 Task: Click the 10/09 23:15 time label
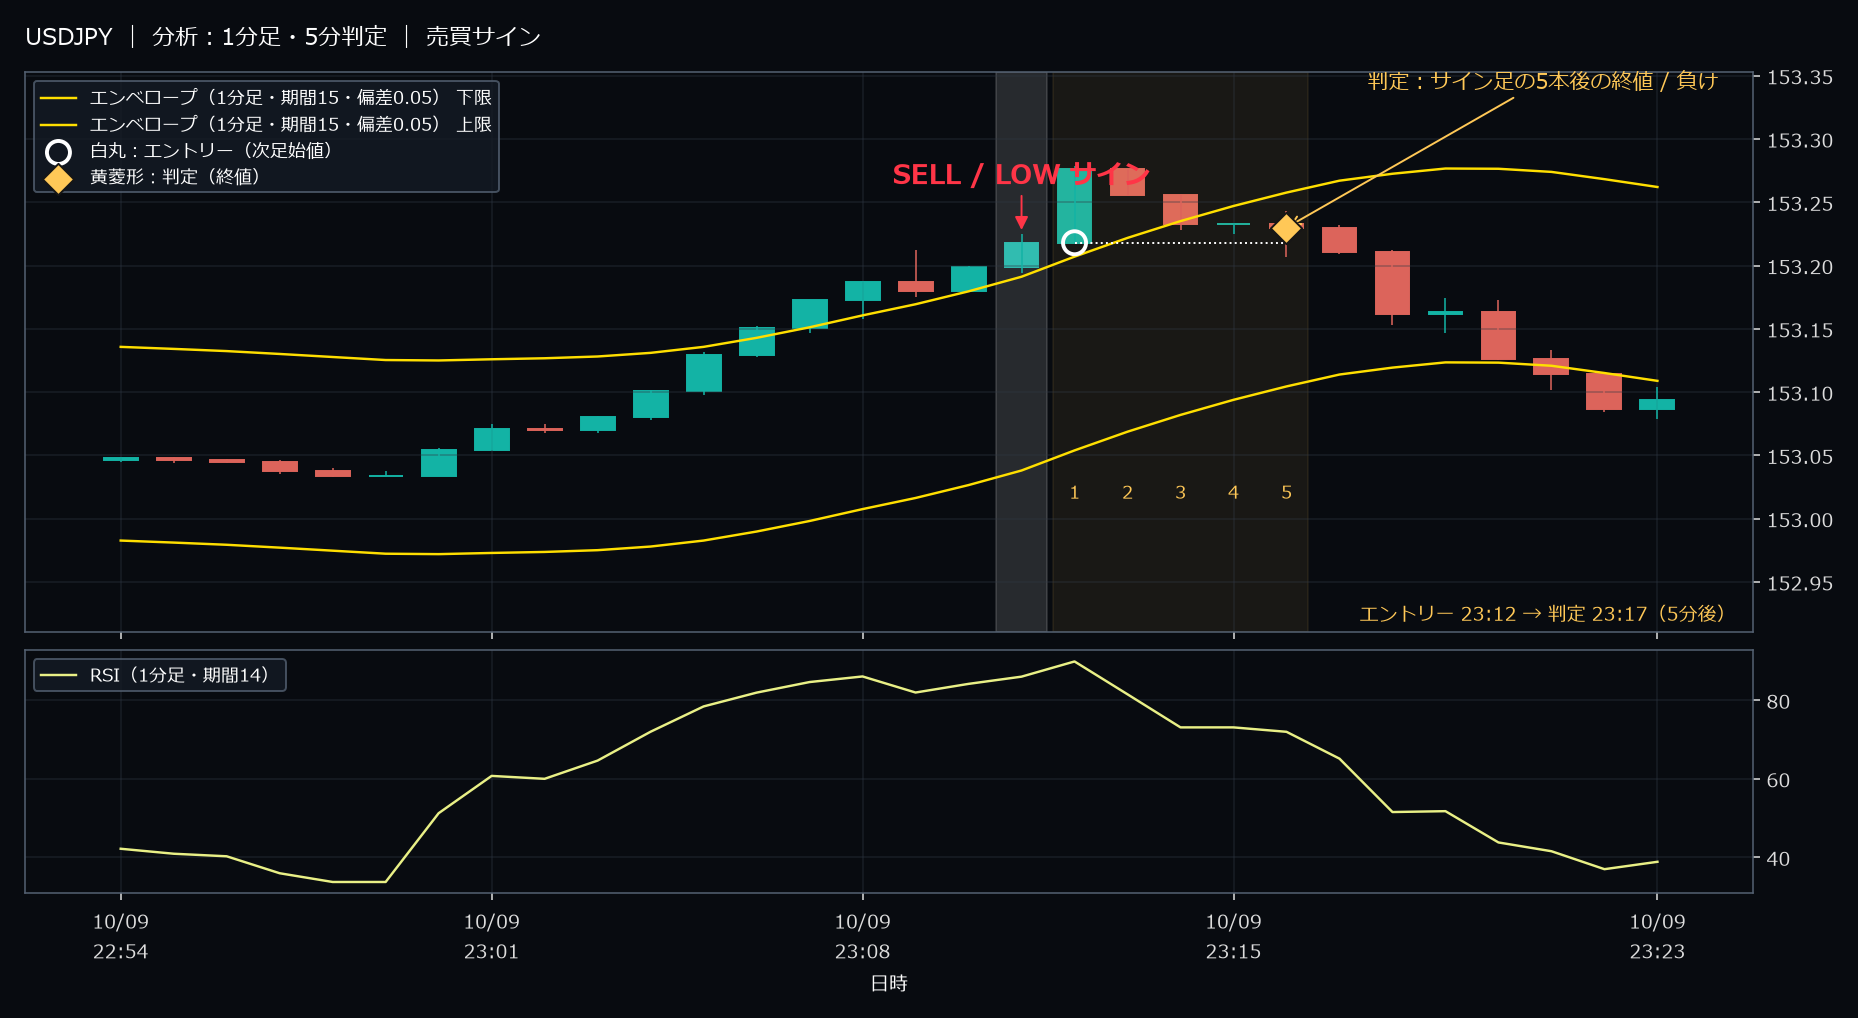click(x=1233, y=937)
